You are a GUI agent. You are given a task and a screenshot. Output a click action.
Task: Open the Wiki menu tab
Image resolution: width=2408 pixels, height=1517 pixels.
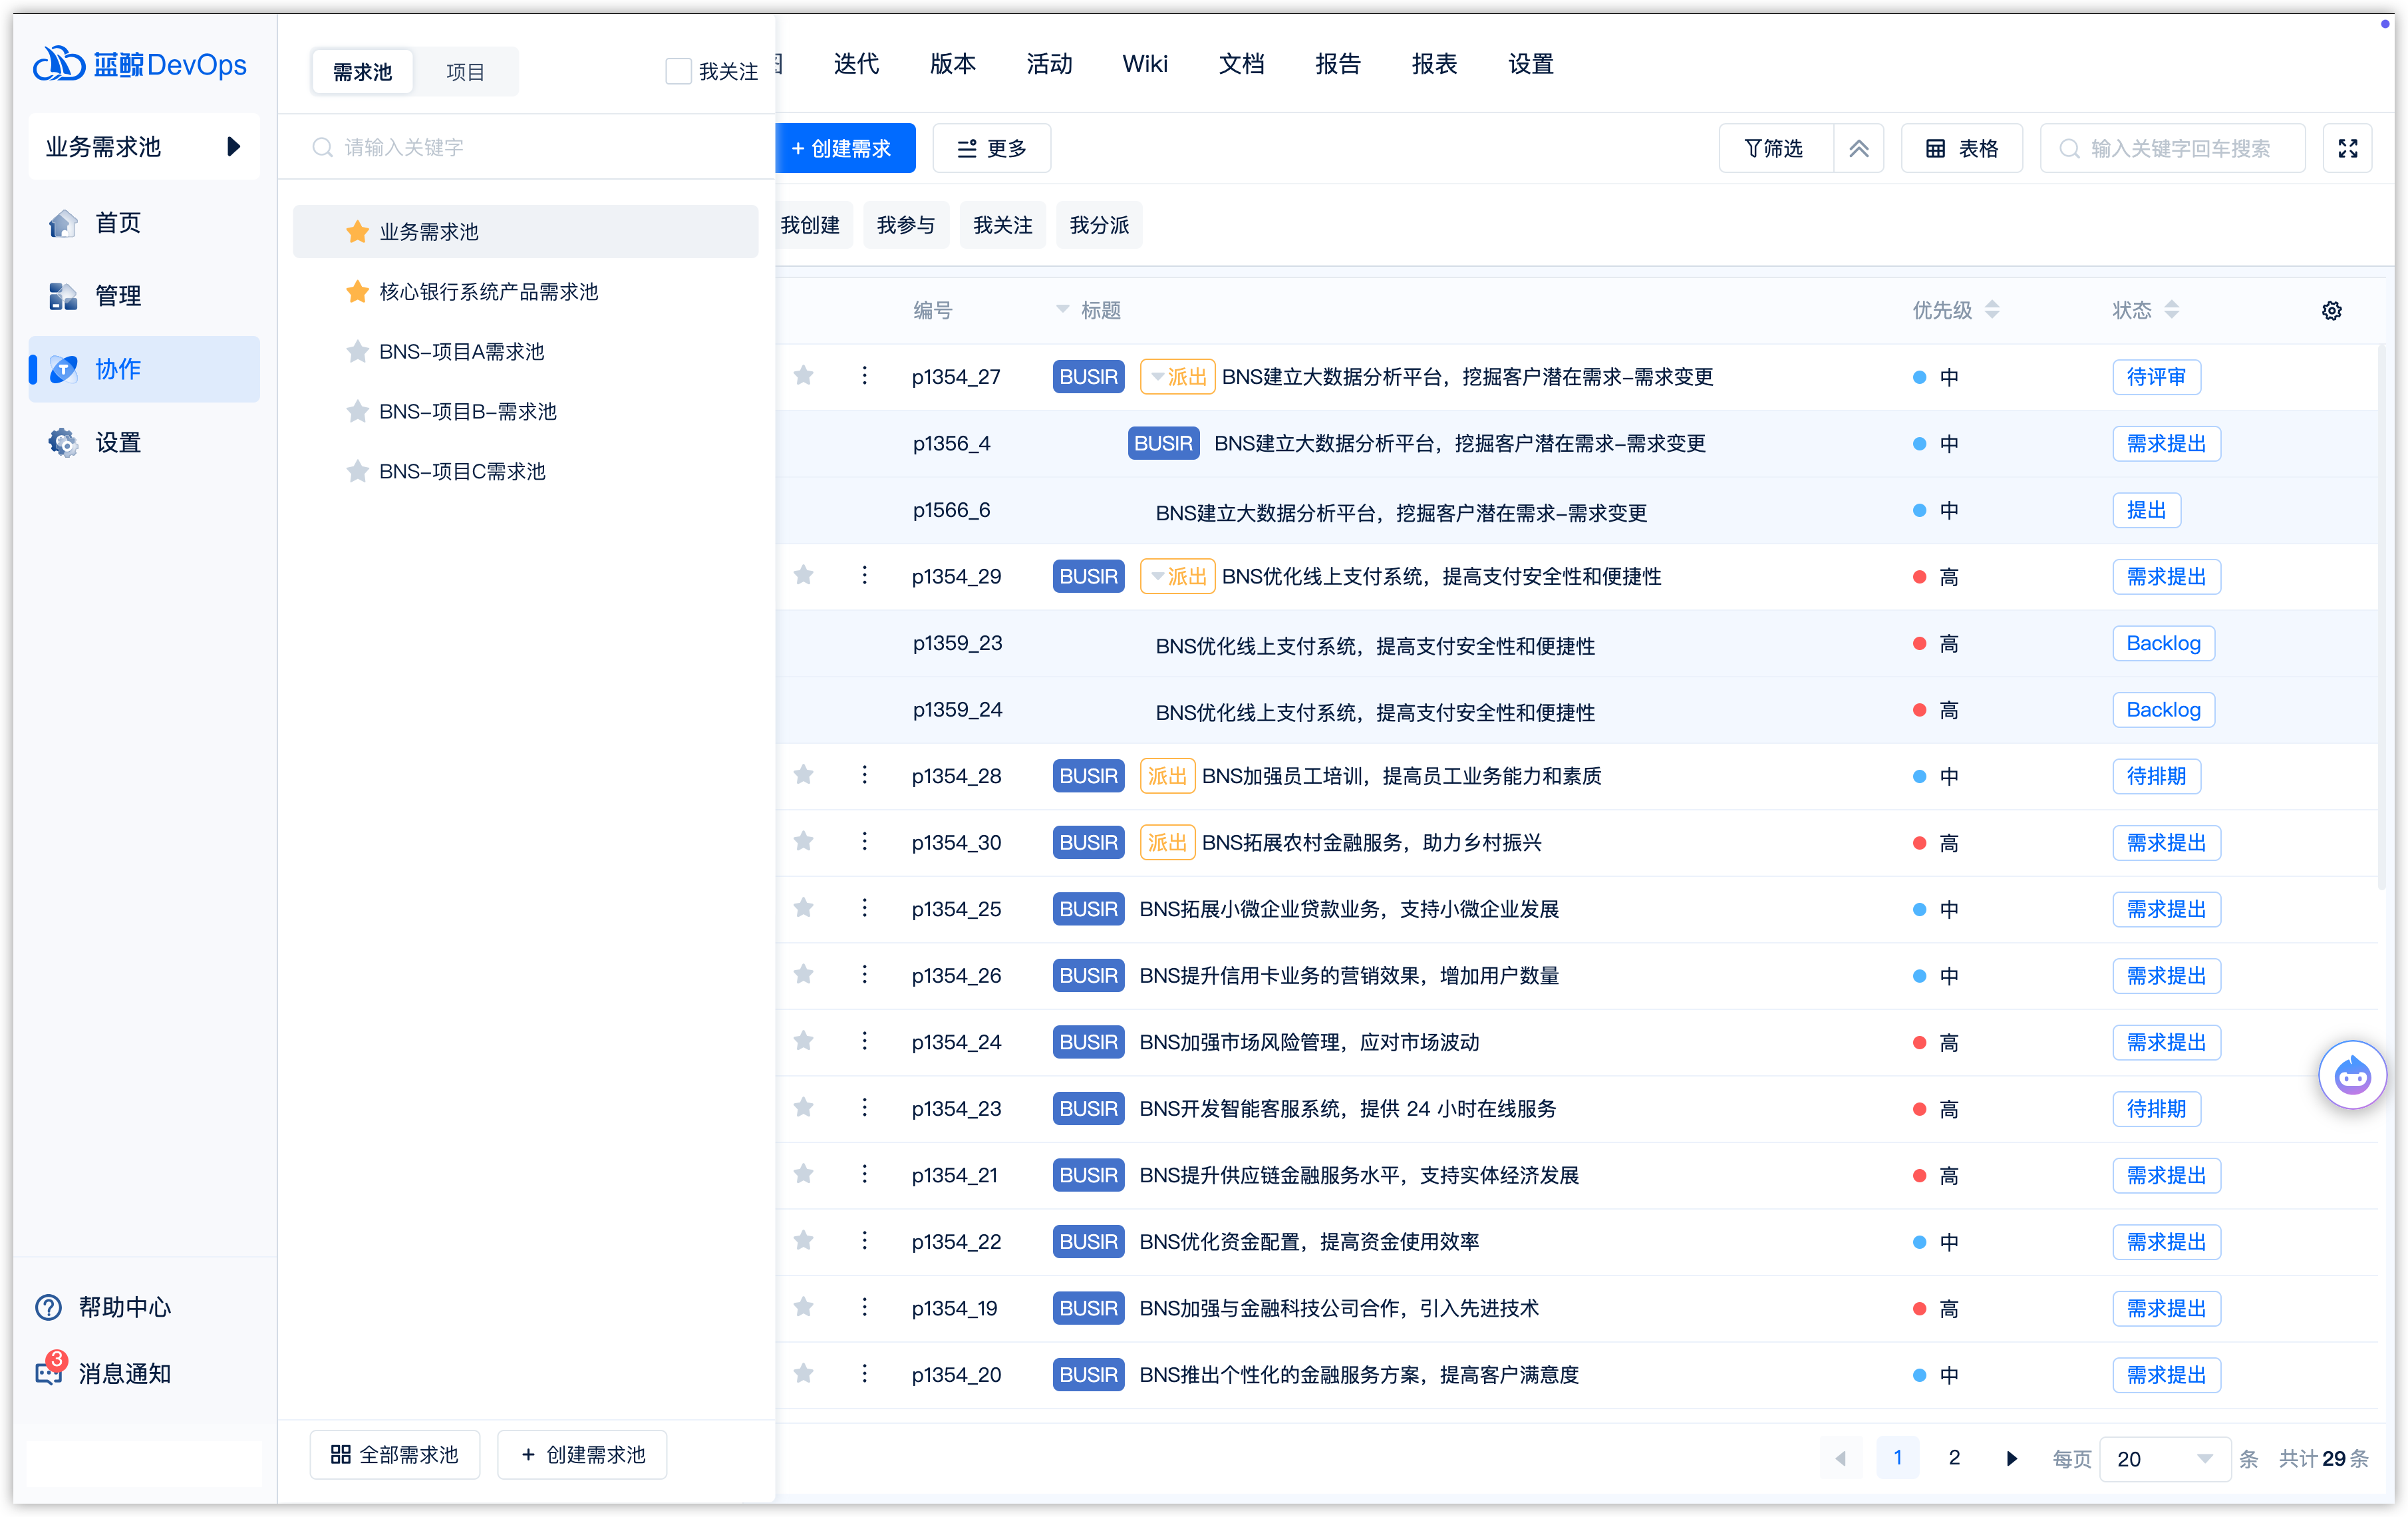pos(1144,64)
